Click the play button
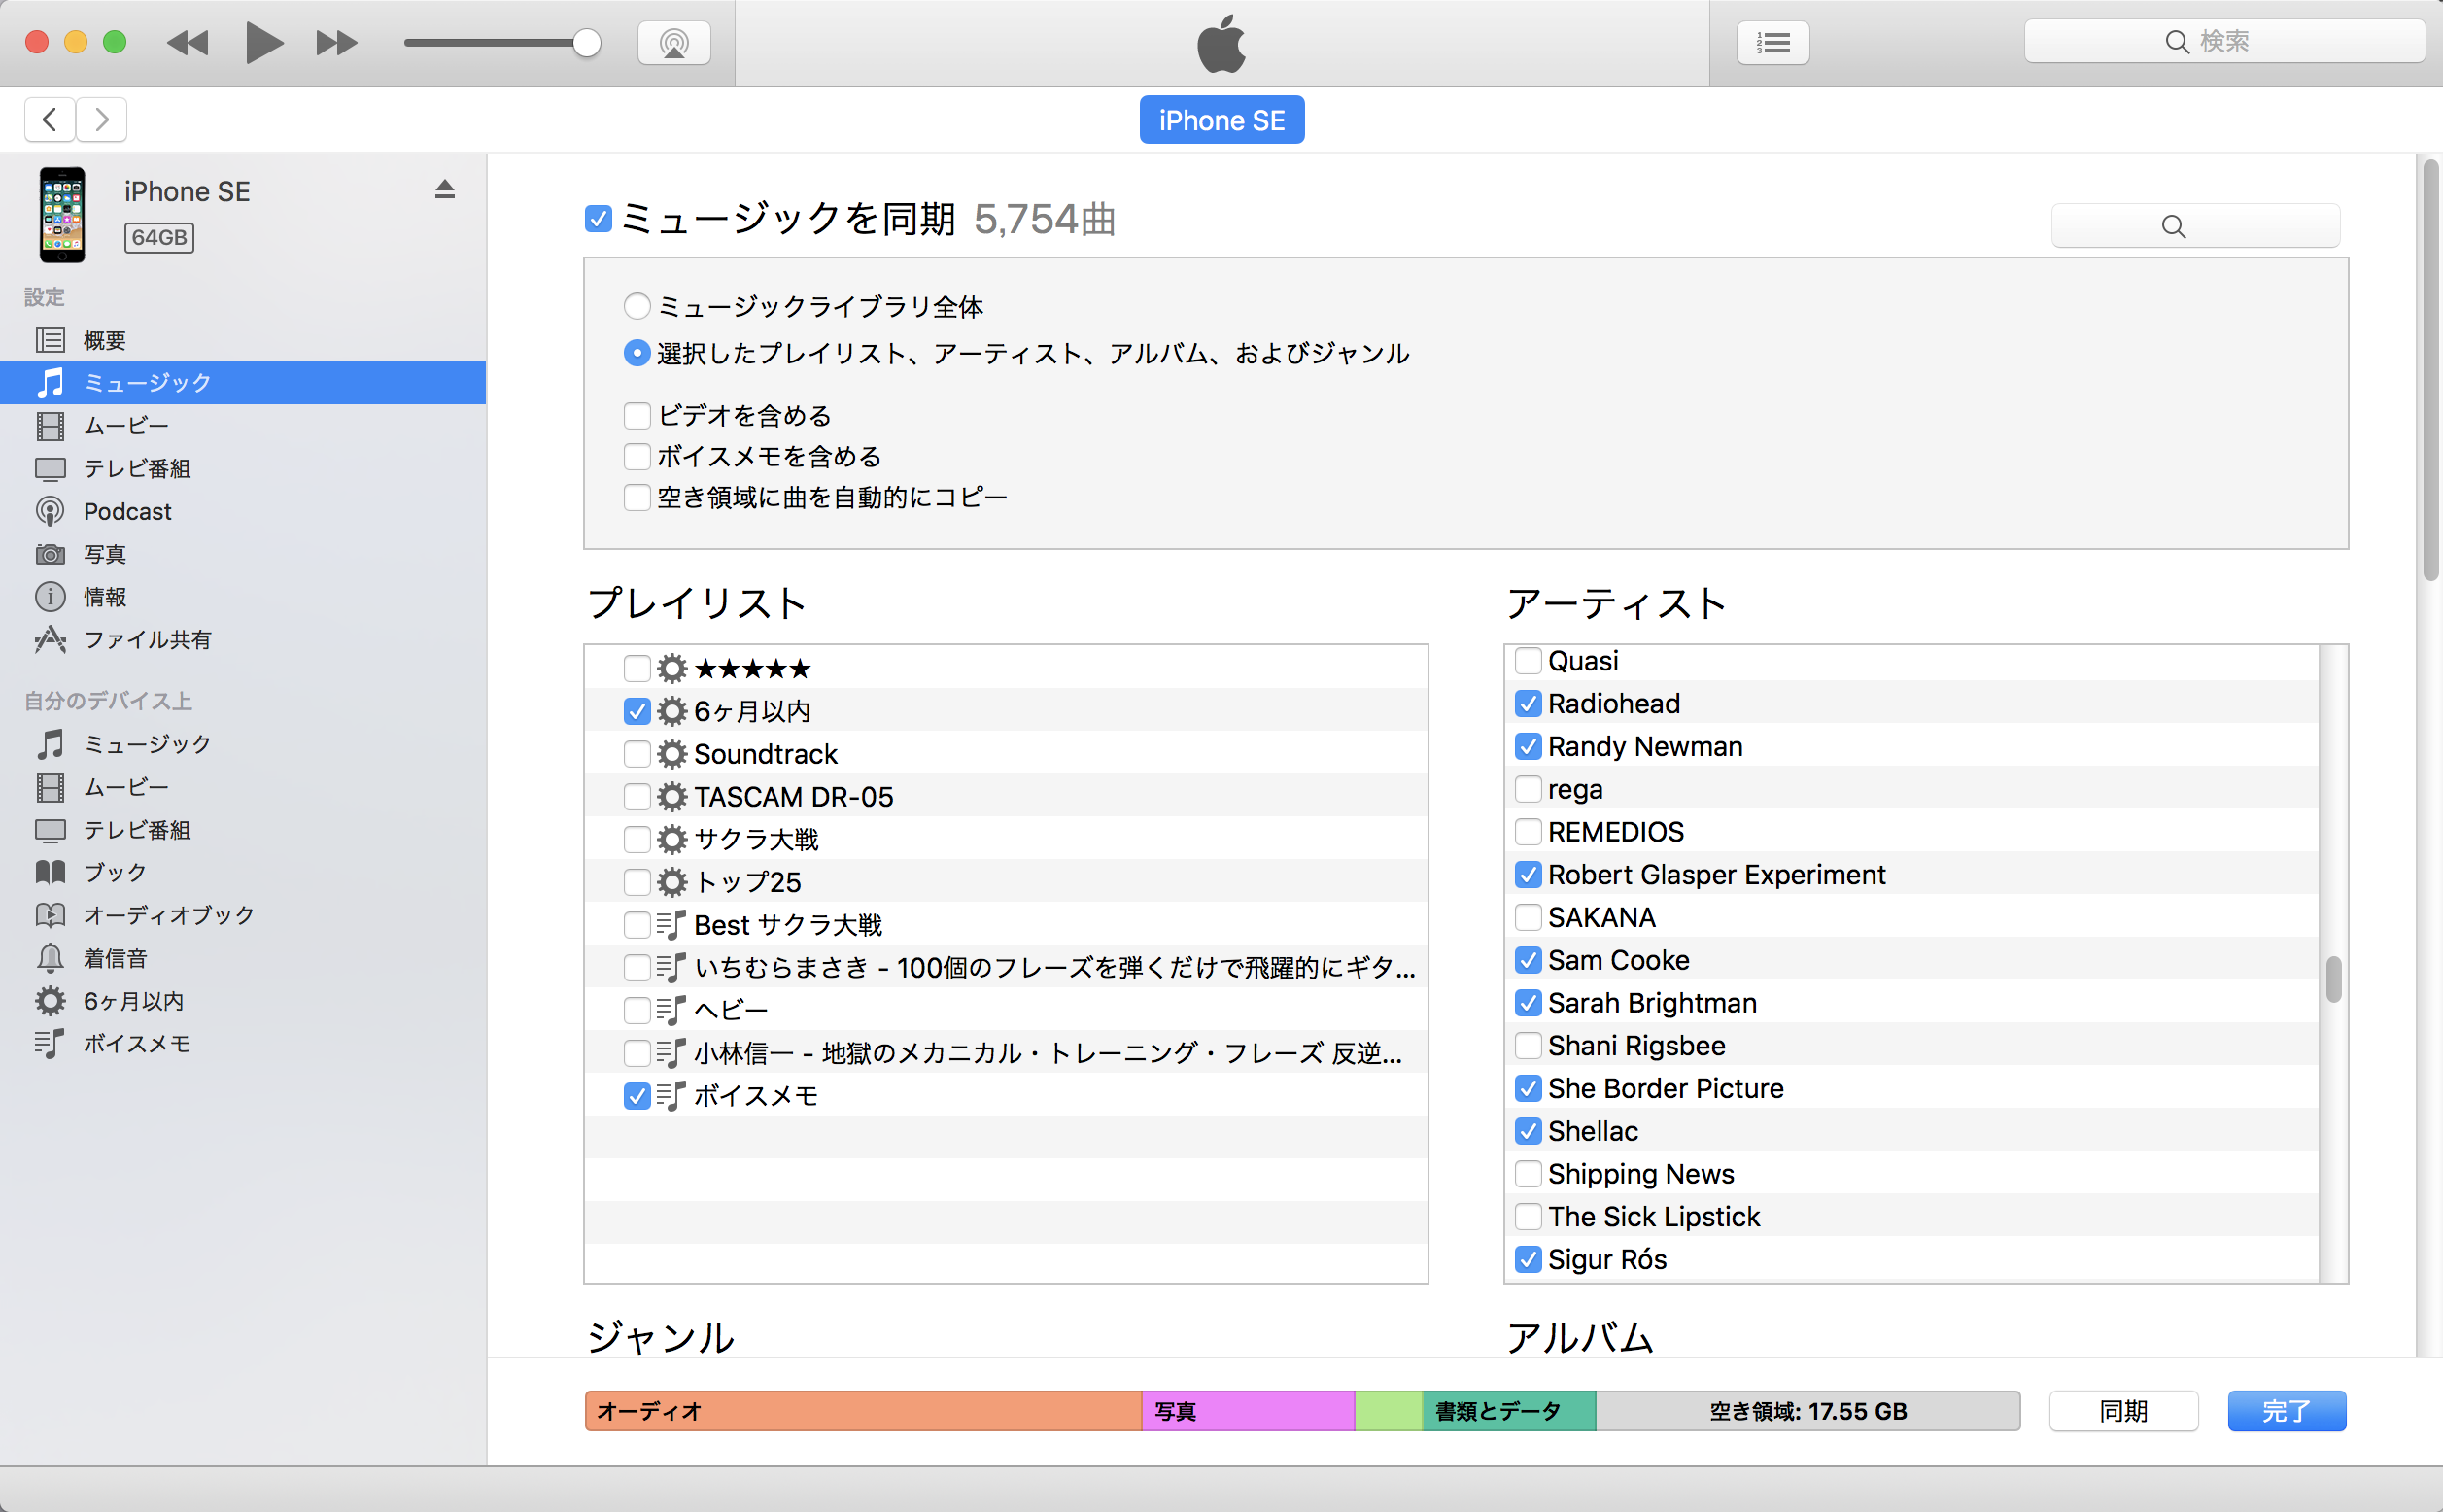 [x=264, y=43]
